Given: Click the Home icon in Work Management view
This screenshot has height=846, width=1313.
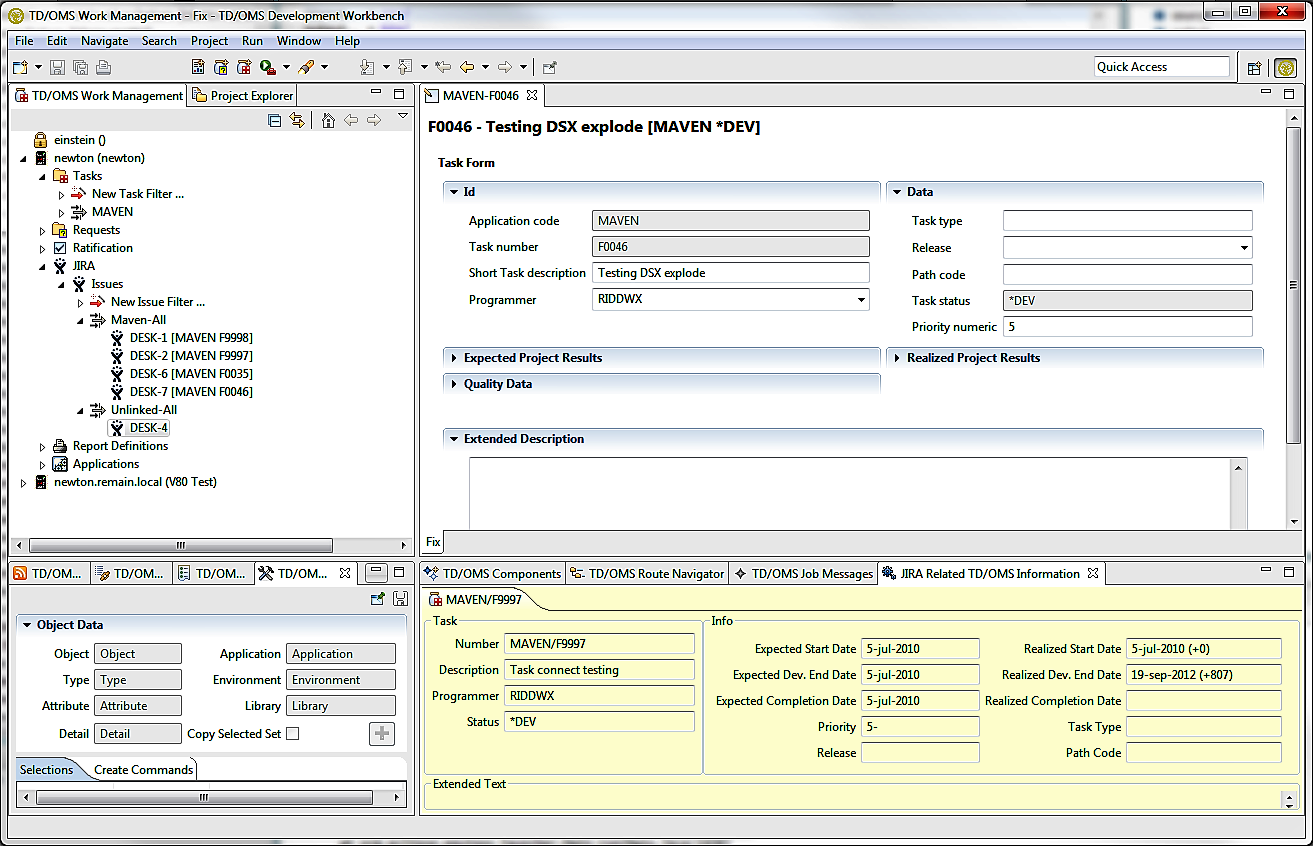Looking at the screenshot, I should [x=329, y=119].
